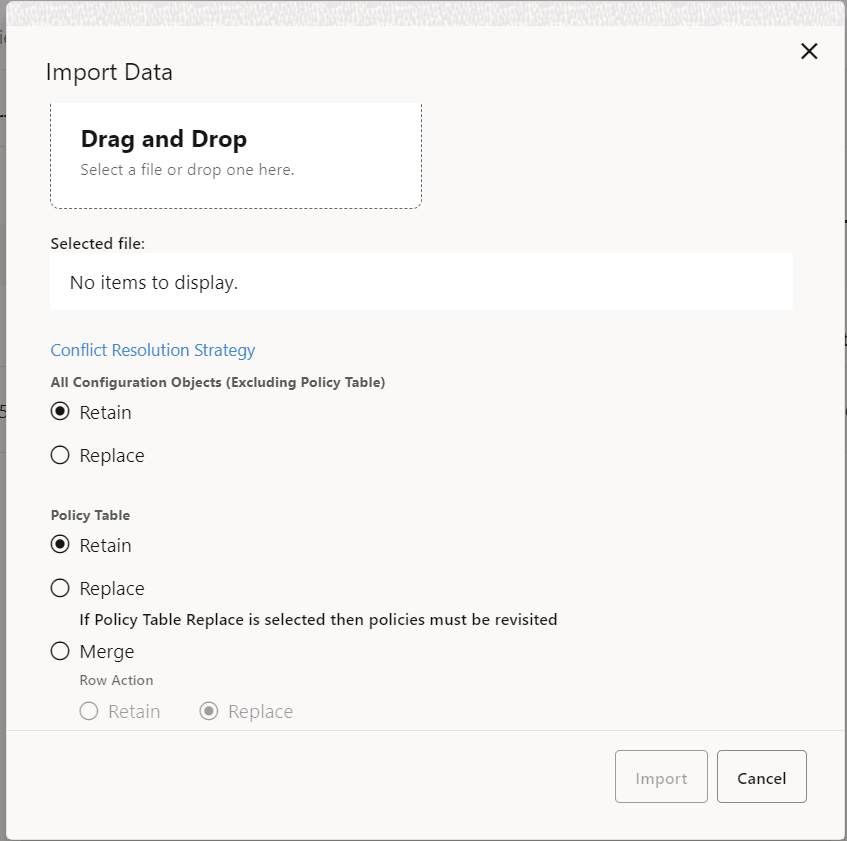Select Retain under All Configuration Objects
847x841 pixels.
pyautogui.click(x=60, y=412)
